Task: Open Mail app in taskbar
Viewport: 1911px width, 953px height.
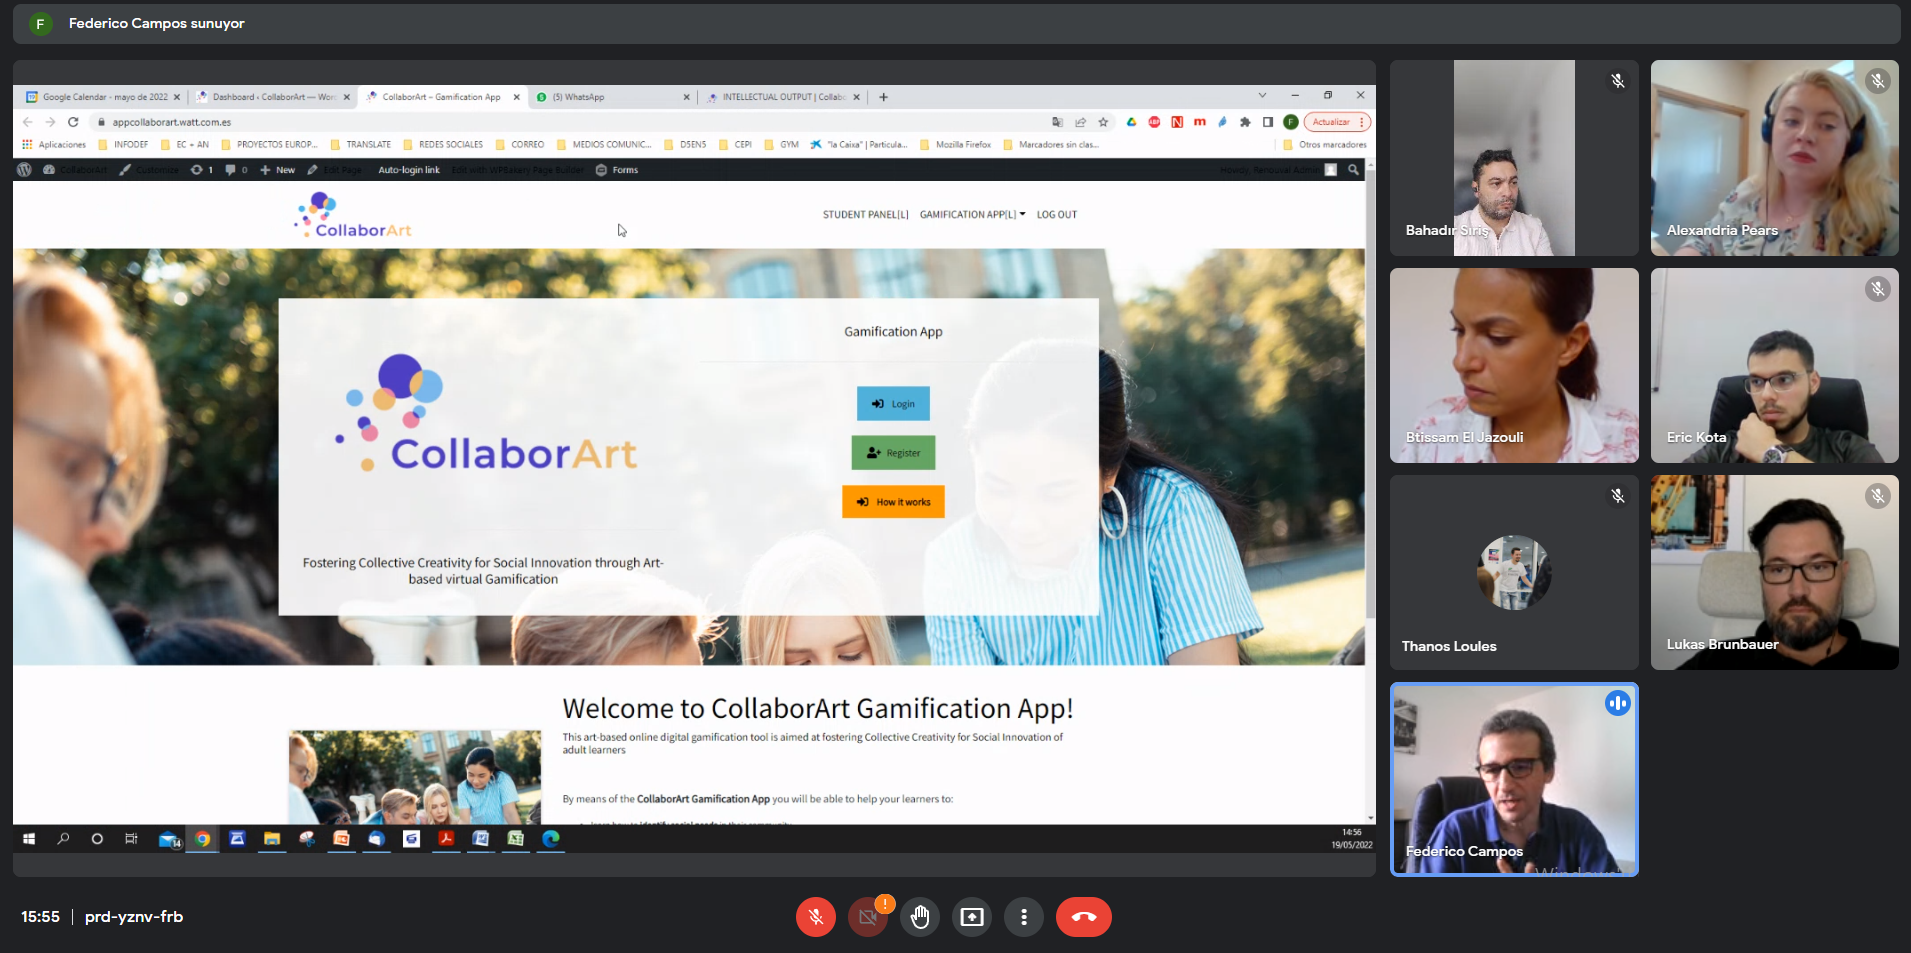Action: [169, 839]
